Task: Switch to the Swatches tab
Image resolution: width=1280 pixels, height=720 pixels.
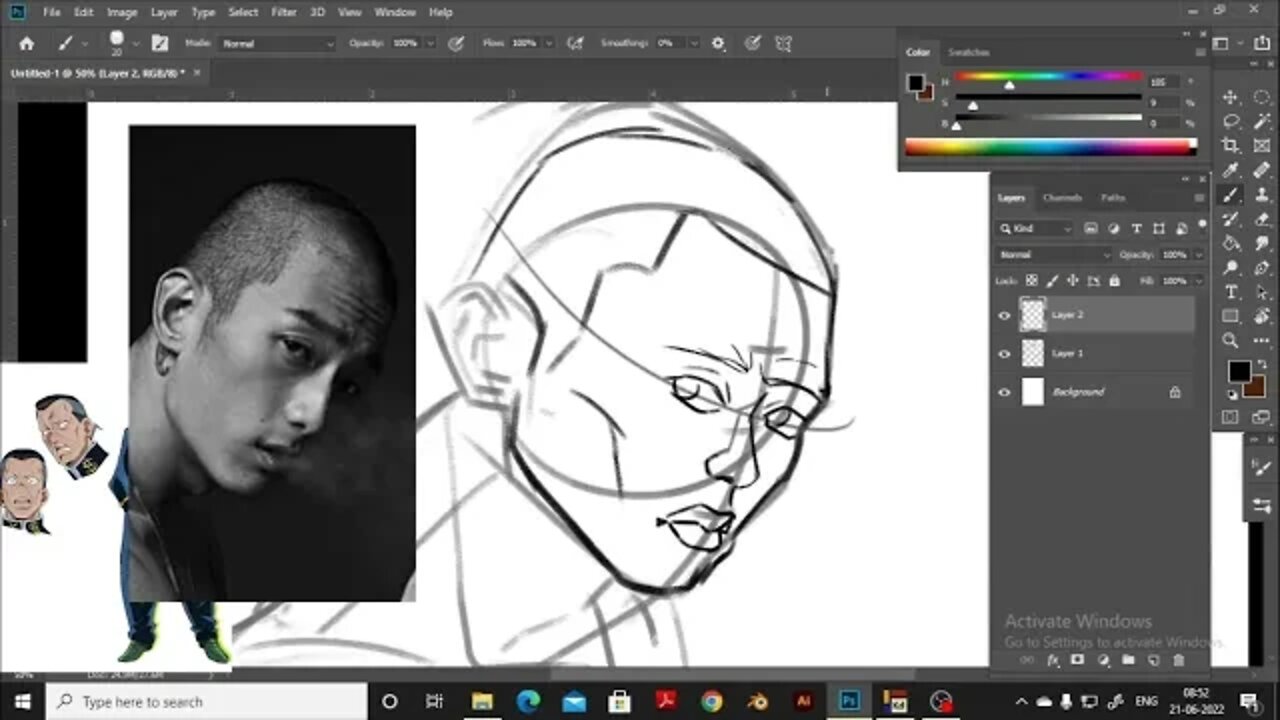Action: [x=968, y=52]
